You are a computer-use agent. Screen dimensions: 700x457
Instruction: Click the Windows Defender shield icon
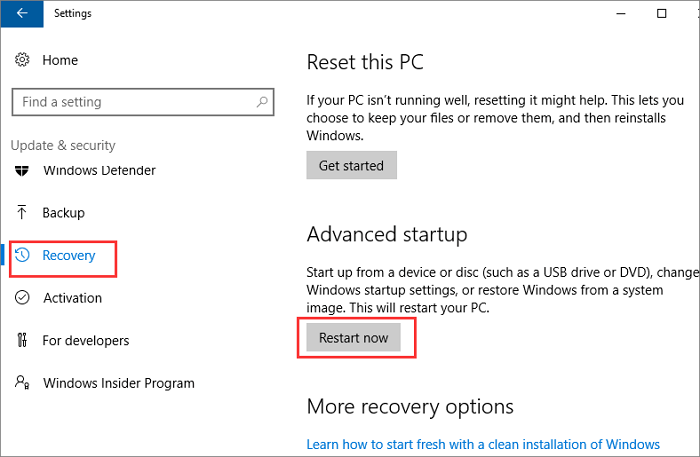tap(22, 171)
